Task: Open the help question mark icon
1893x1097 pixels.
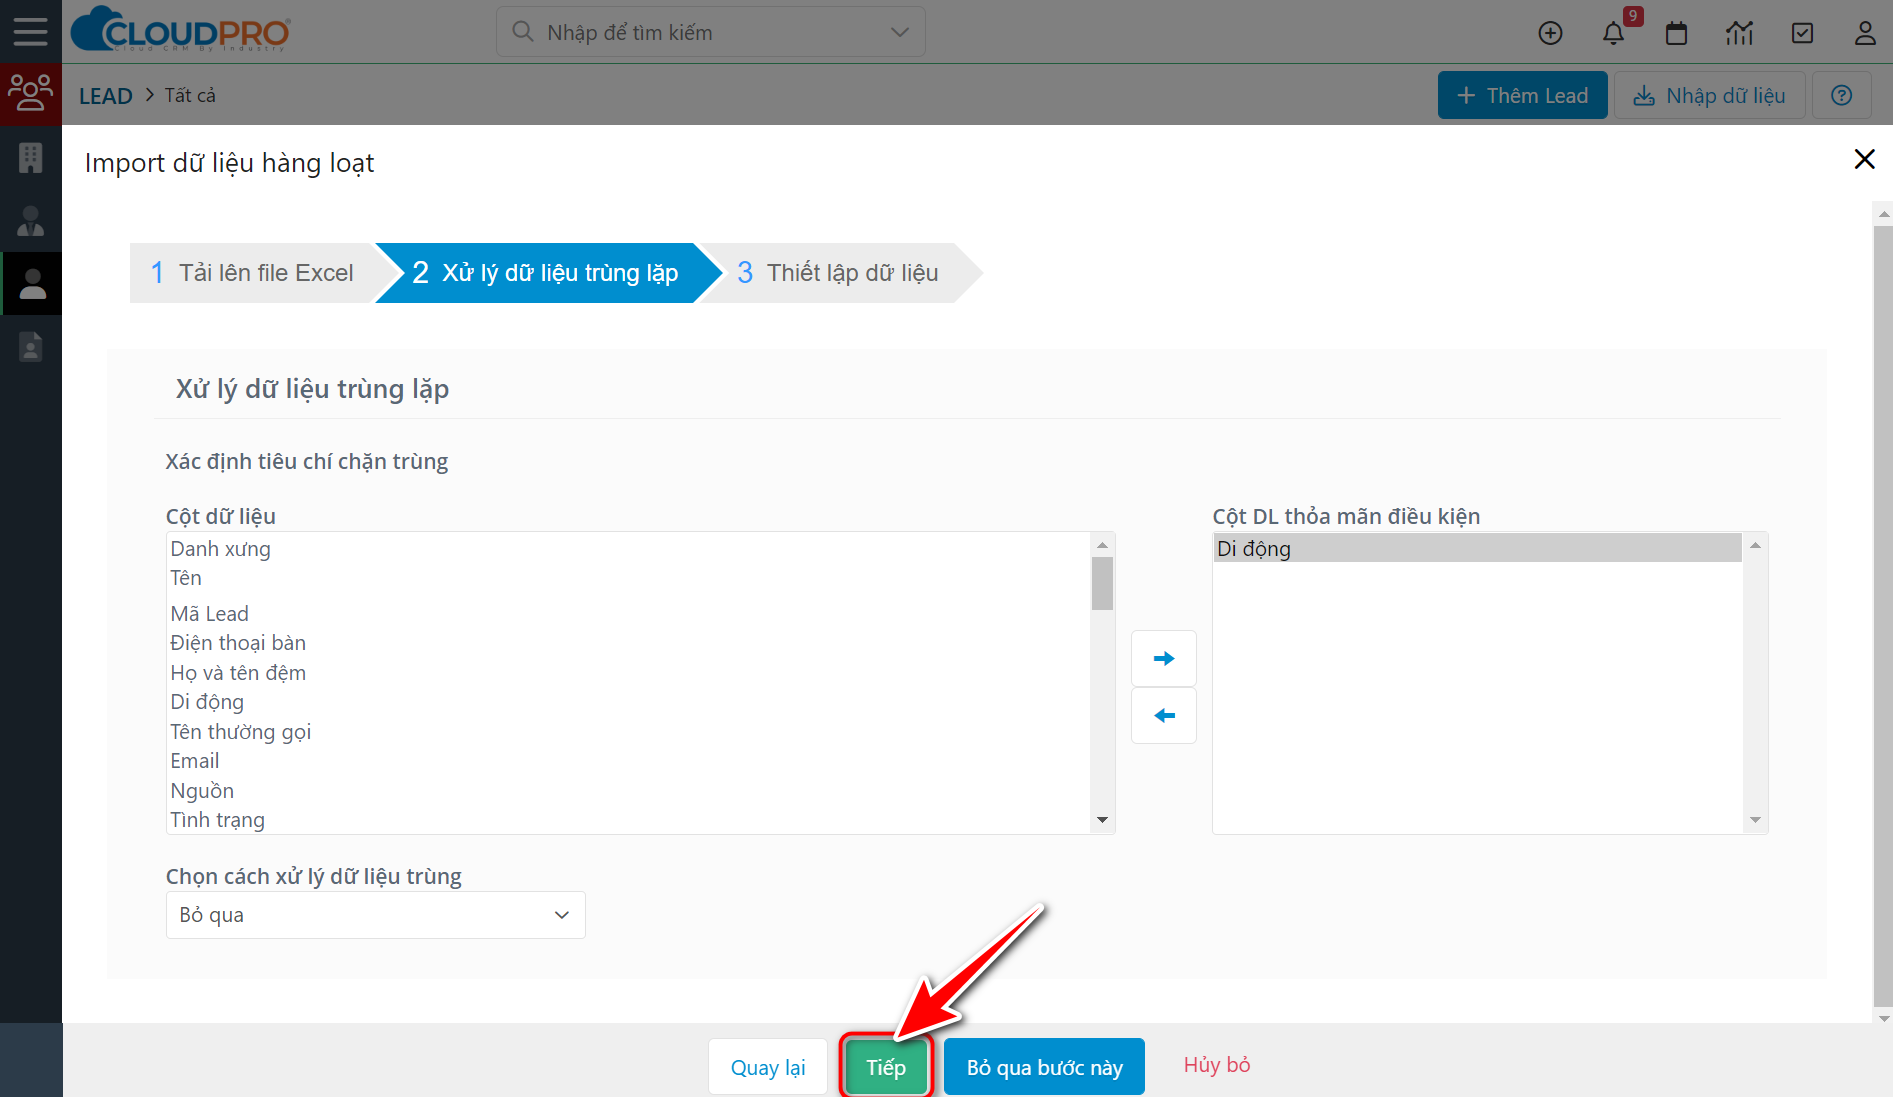Action: pyautogui.click(x=1841, y=95)
